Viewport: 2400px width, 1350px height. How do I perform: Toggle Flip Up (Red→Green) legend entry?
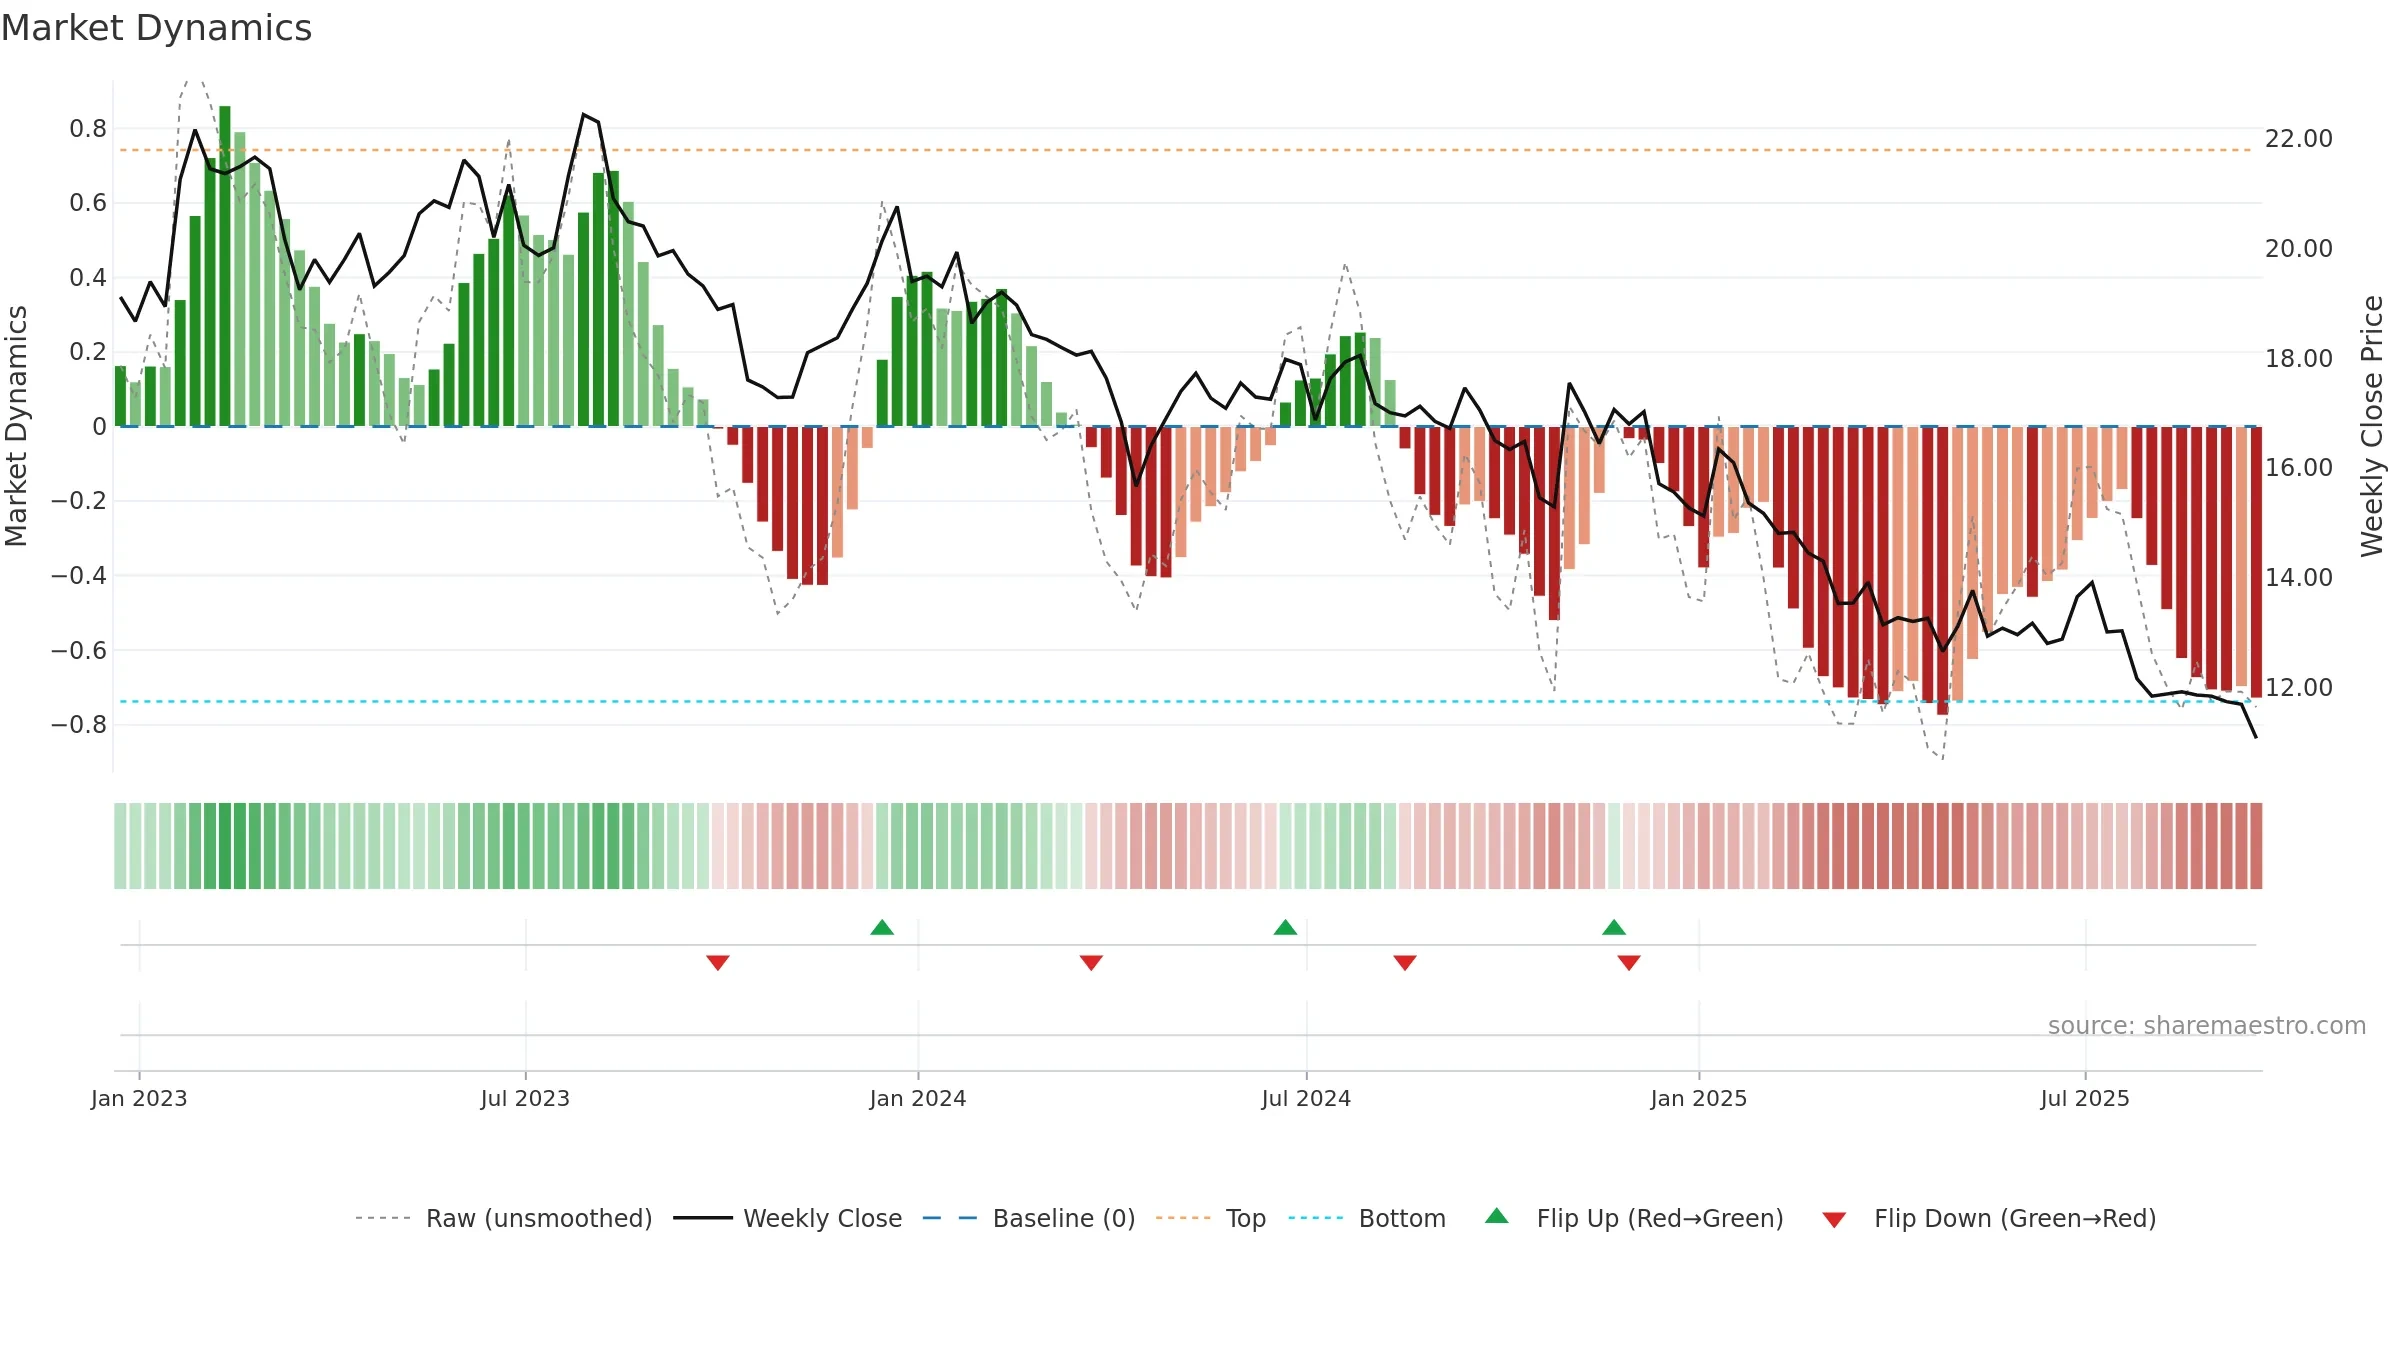pyautogui.click(x=1634, y=1218)
